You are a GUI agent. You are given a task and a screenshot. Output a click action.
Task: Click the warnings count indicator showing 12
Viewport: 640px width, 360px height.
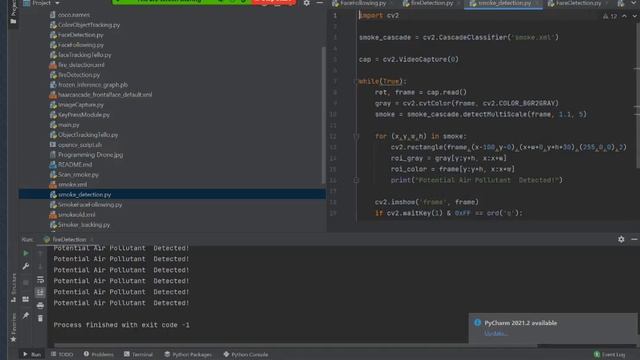[x=610, y=16]
